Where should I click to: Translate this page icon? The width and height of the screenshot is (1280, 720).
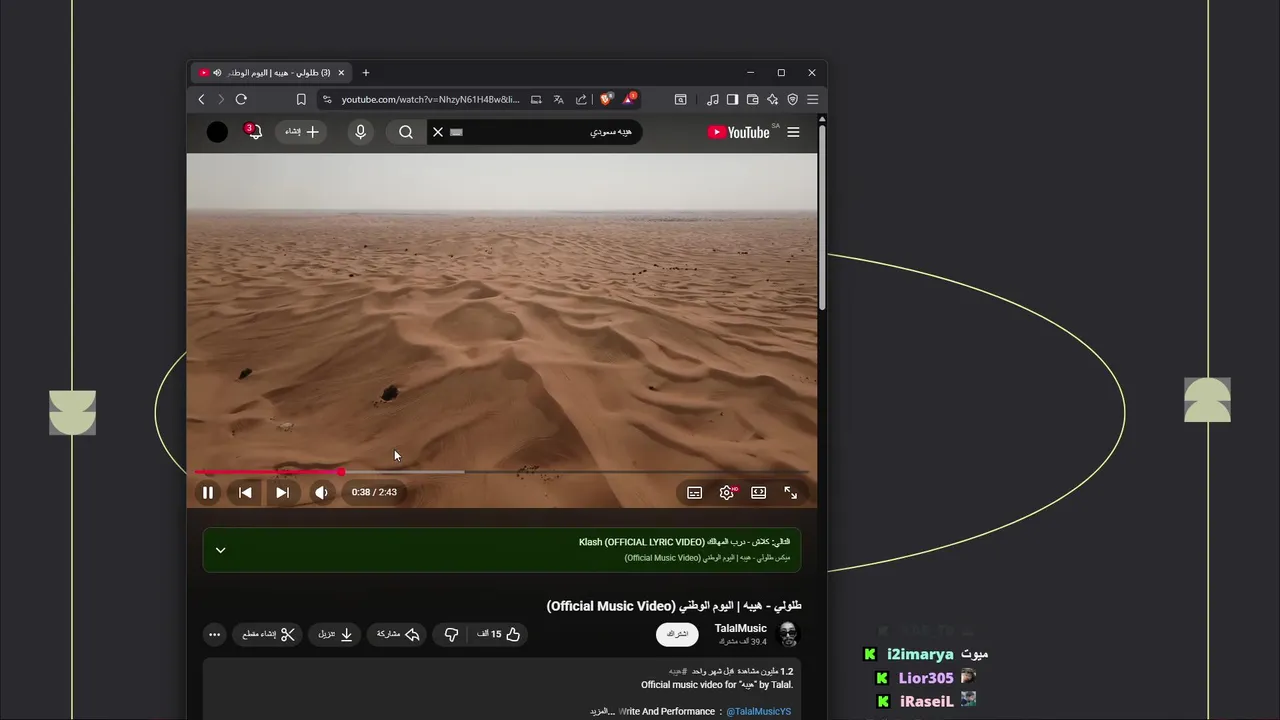(558, 99)
